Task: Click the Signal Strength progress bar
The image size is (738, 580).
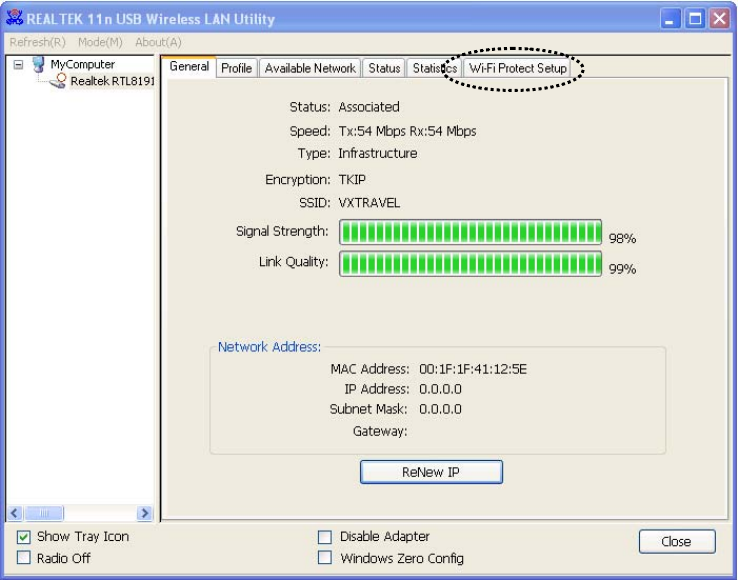Action: pyautogui.click(x=470, y=232)
